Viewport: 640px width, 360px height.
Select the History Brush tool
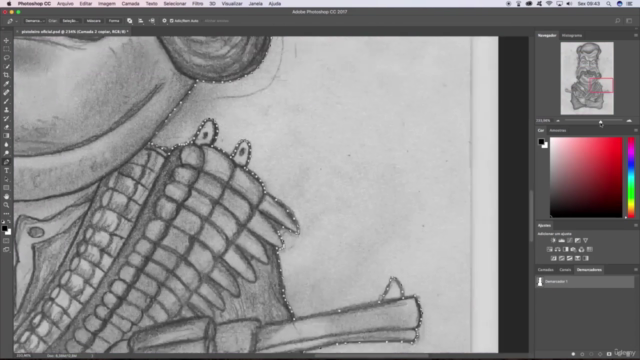6,118
